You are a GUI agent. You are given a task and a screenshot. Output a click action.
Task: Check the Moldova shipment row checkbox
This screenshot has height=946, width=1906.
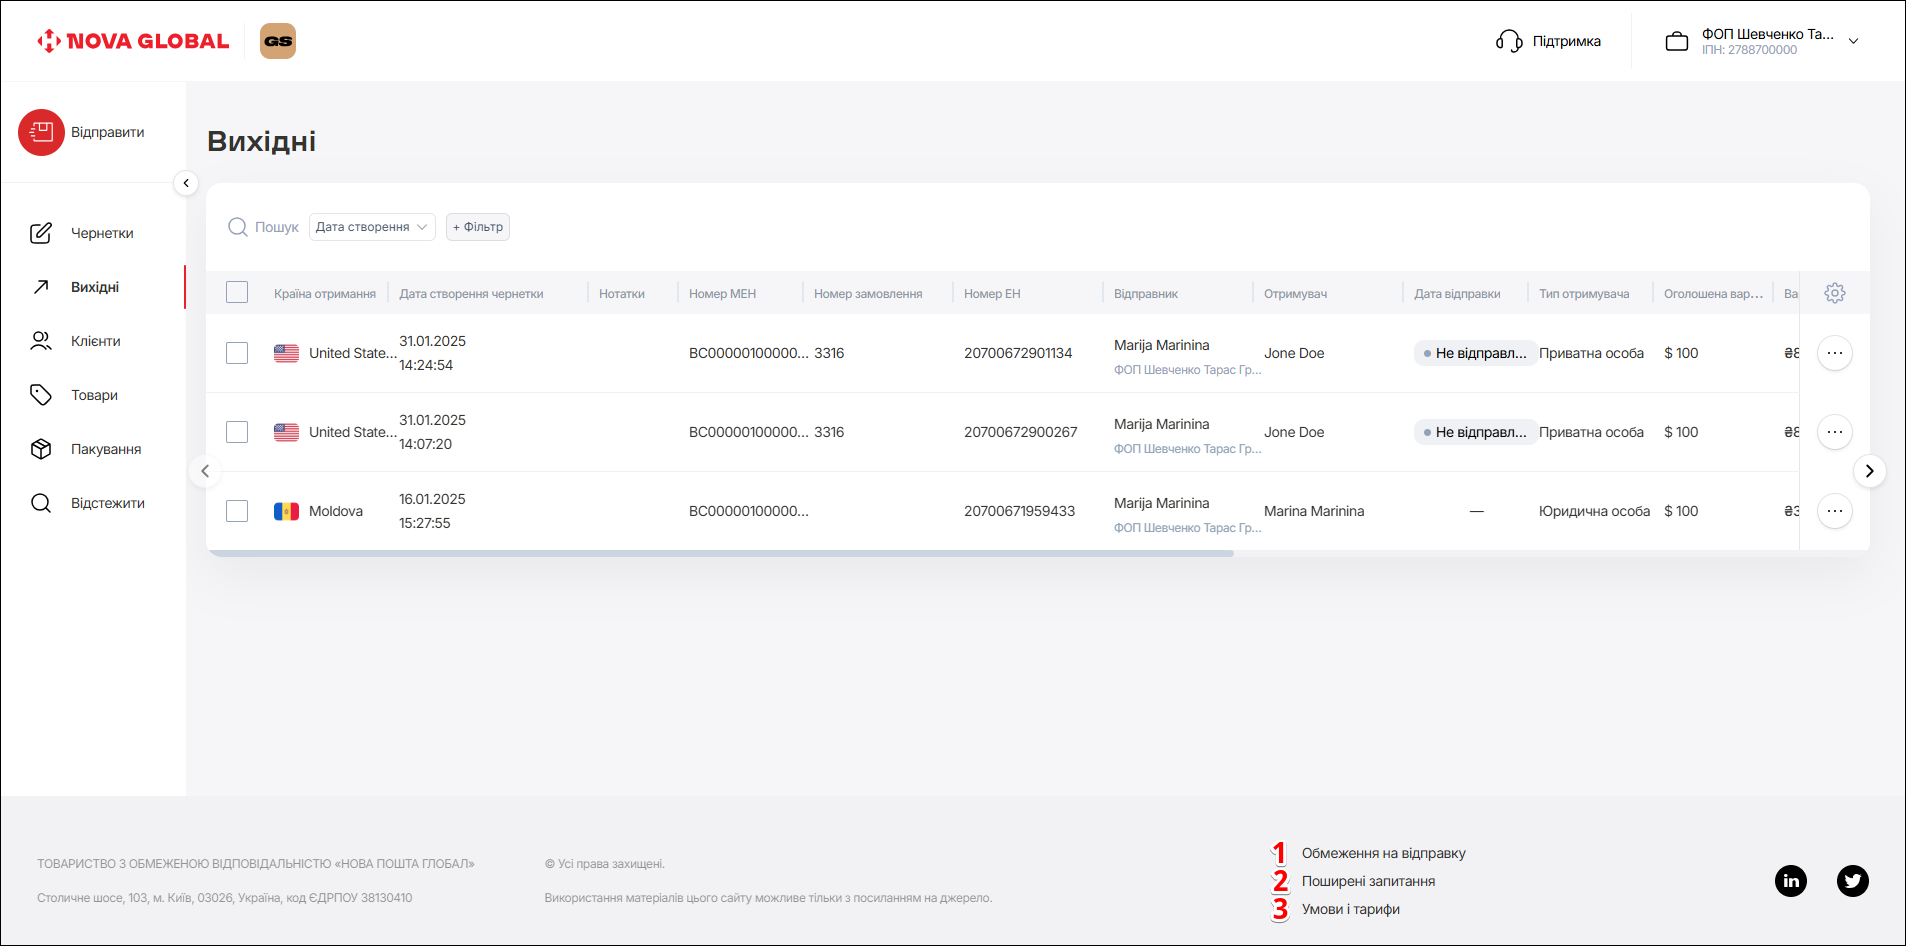pyautogui.click(x=237, y=511)
